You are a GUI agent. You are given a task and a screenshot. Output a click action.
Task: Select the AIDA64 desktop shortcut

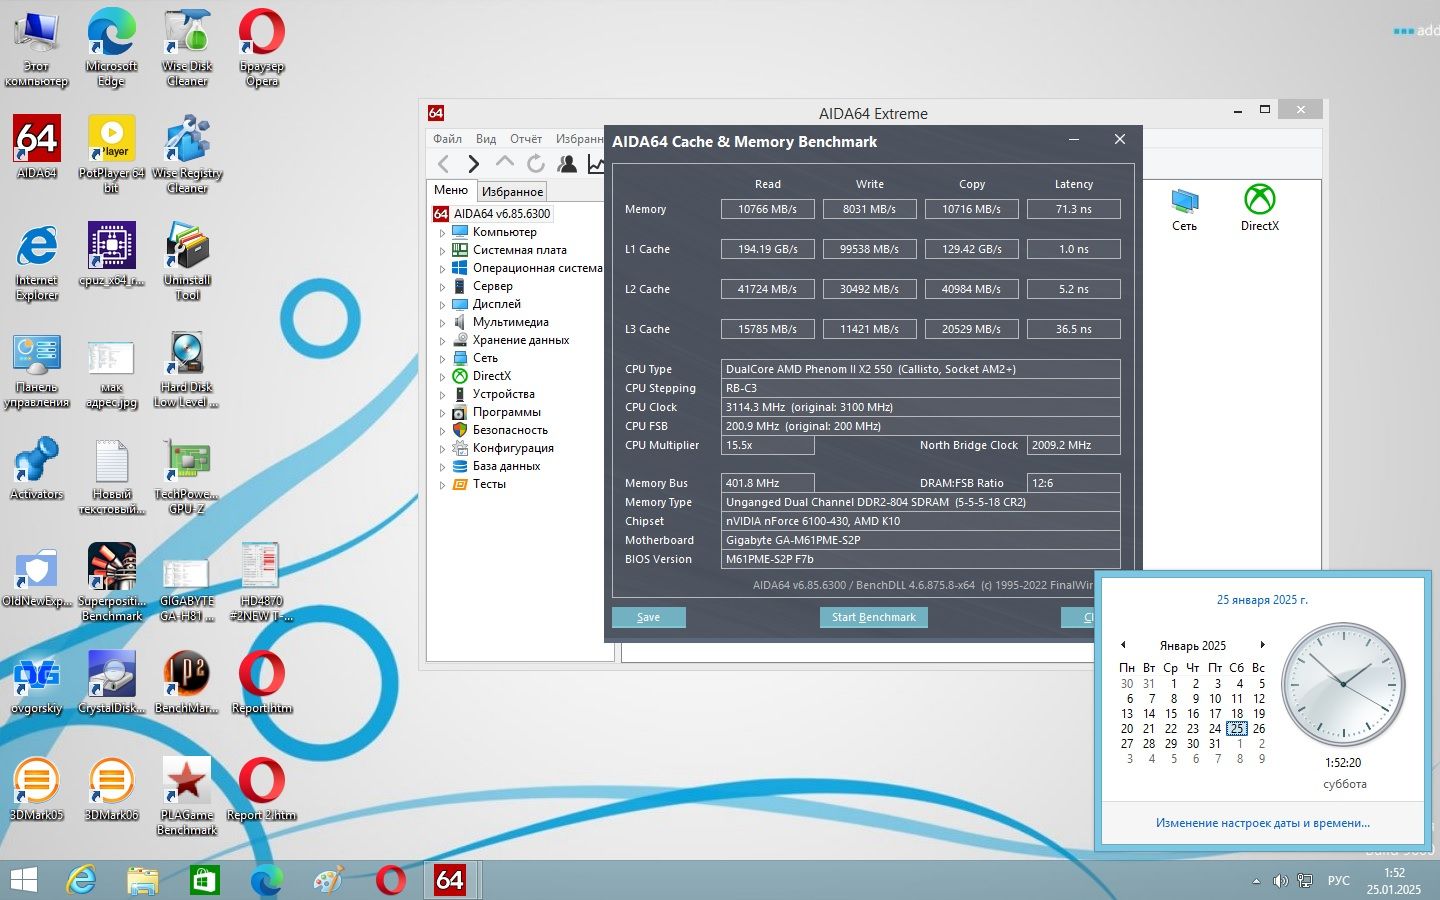click(37, 147)
